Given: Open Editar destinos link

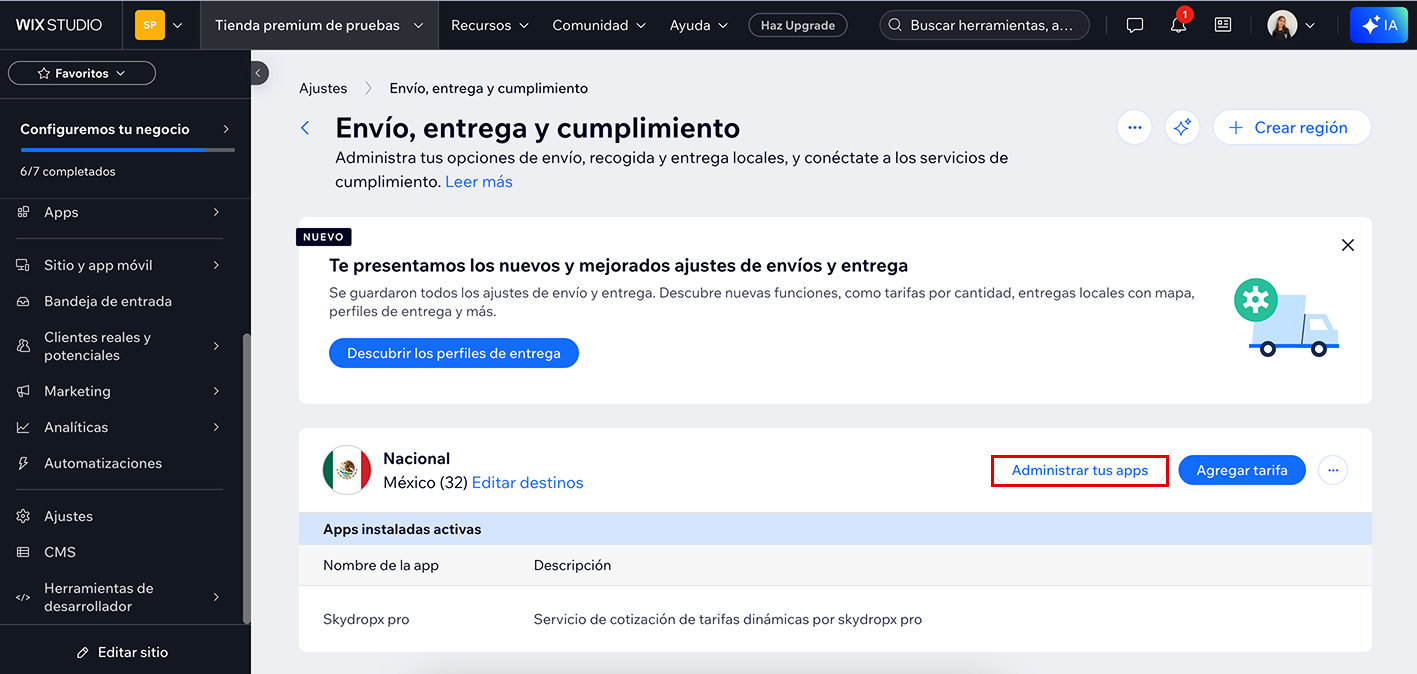Looking at the screenshot, I should pyautogui.click(x=527, y=482).
